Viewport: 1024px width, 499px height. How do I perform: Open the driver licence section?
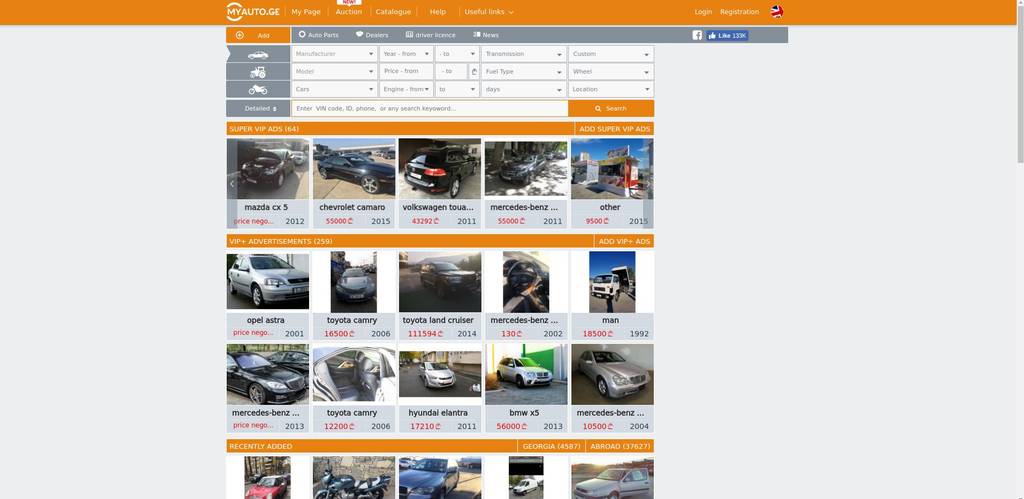(x=430, y=35)
